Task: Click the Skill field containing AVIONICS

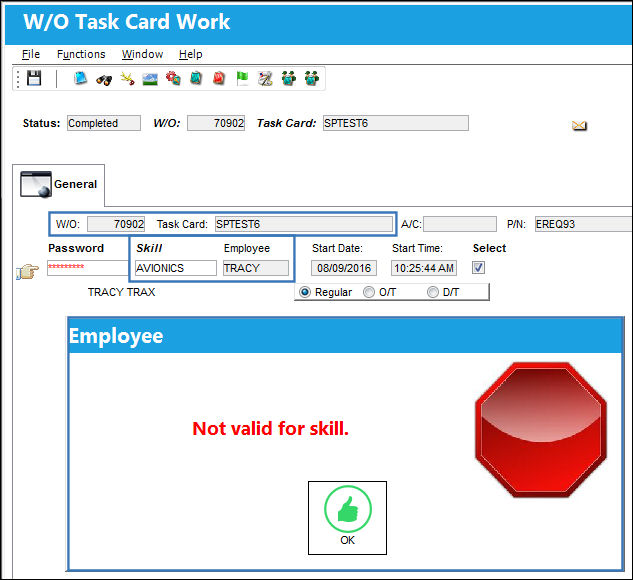Action: coord(176,268)
